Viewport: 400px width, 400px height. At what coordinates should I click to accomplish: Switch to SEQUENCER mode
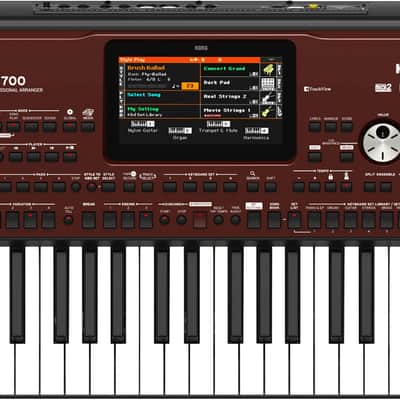coord(32,127)
